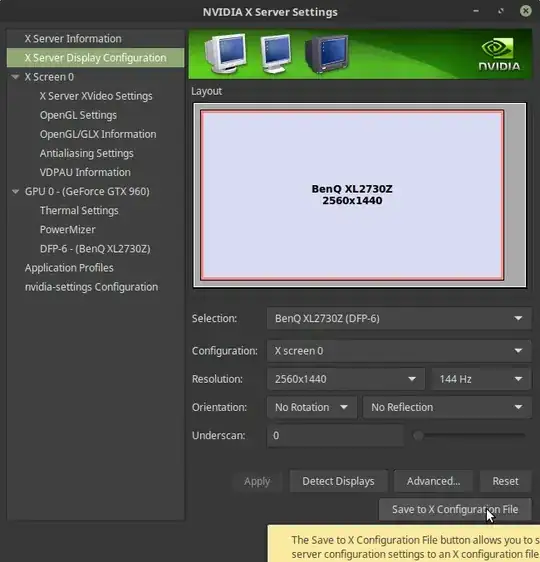Open the No Rotation orientation dropdown

coord(312,407)
